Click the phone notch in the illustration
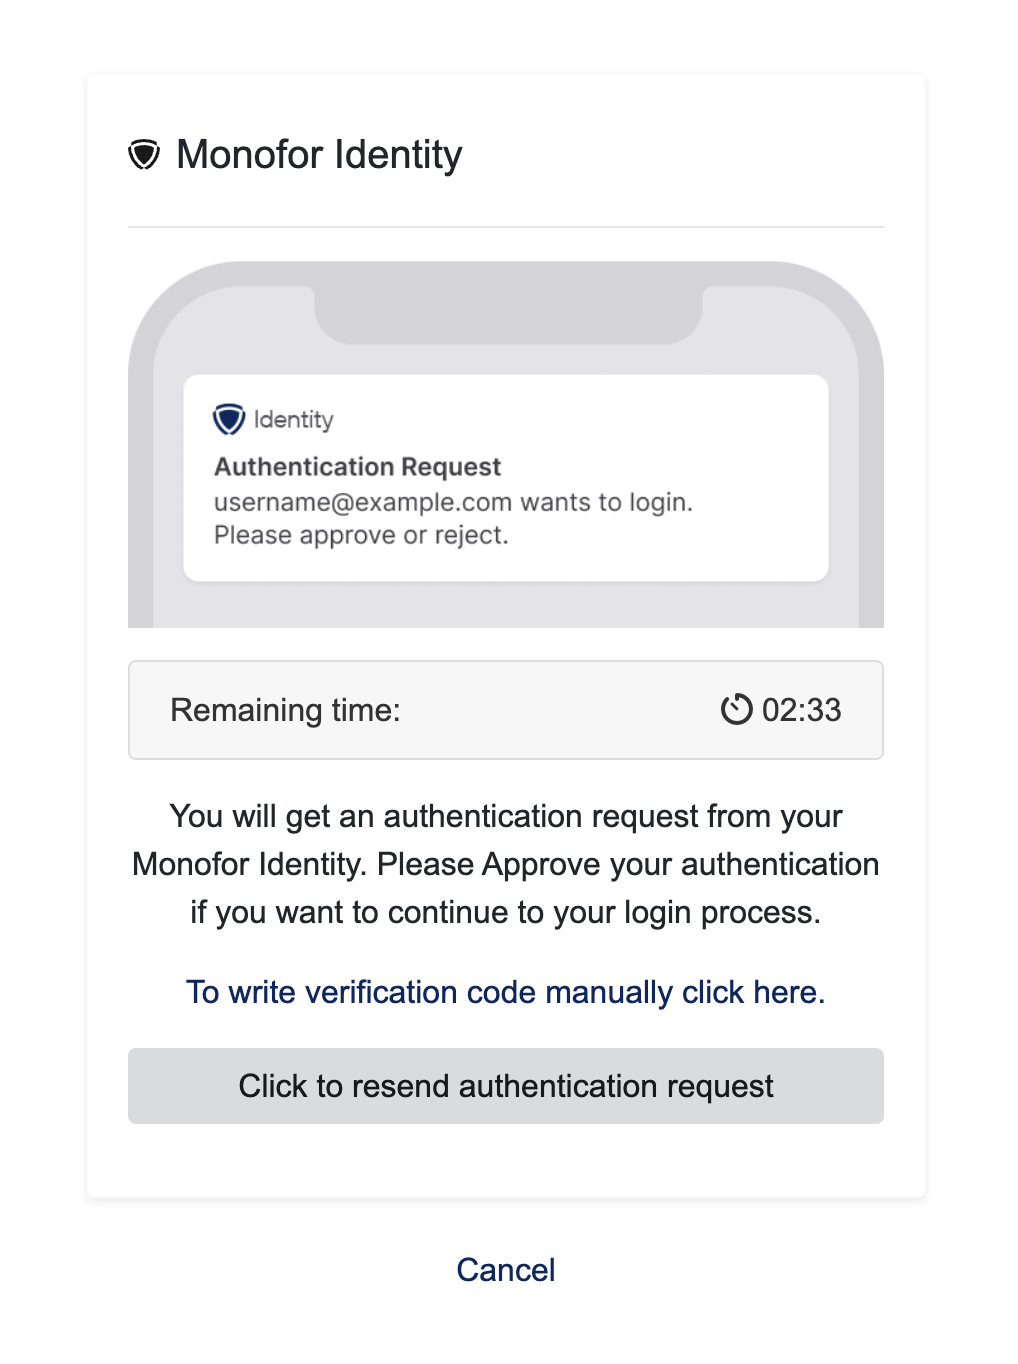Image resolution: width=1018 pixels, height=1364 pixels. pos(508,314)
